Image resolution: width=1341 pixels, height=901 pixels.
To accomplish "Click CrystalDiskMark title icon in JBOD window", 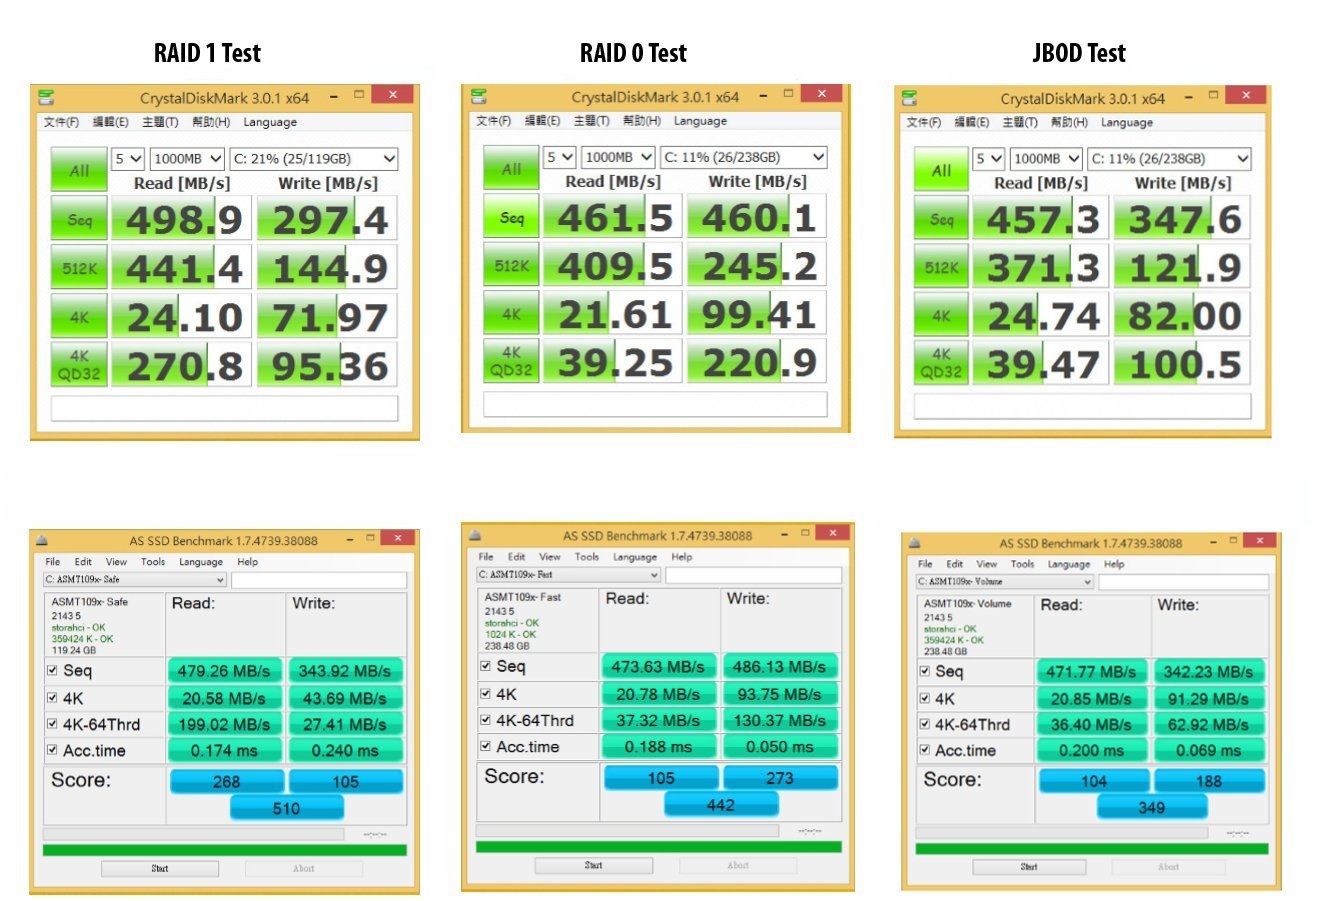I will (909, 98).
